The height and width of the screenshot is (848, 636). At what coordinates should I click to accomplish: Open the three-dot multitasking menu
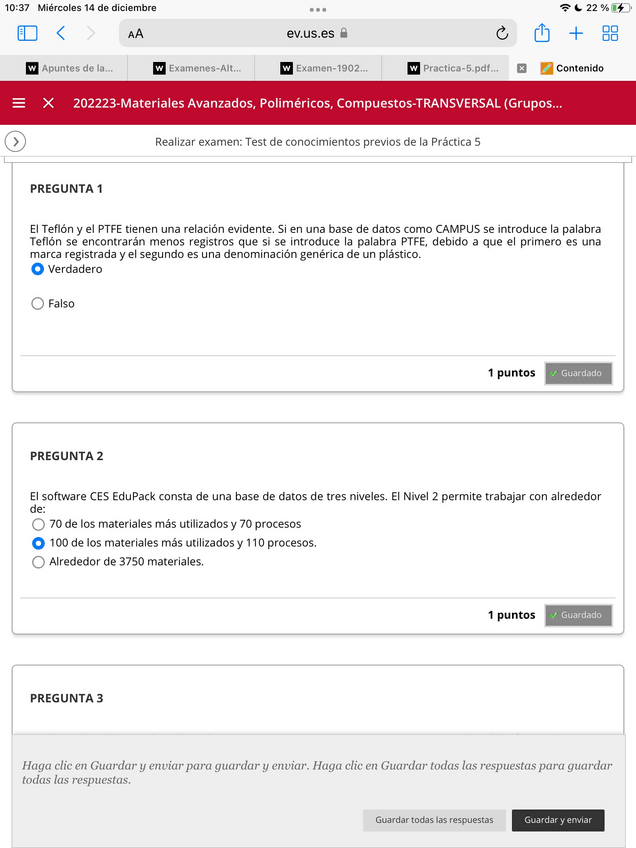tap(318, 10)
